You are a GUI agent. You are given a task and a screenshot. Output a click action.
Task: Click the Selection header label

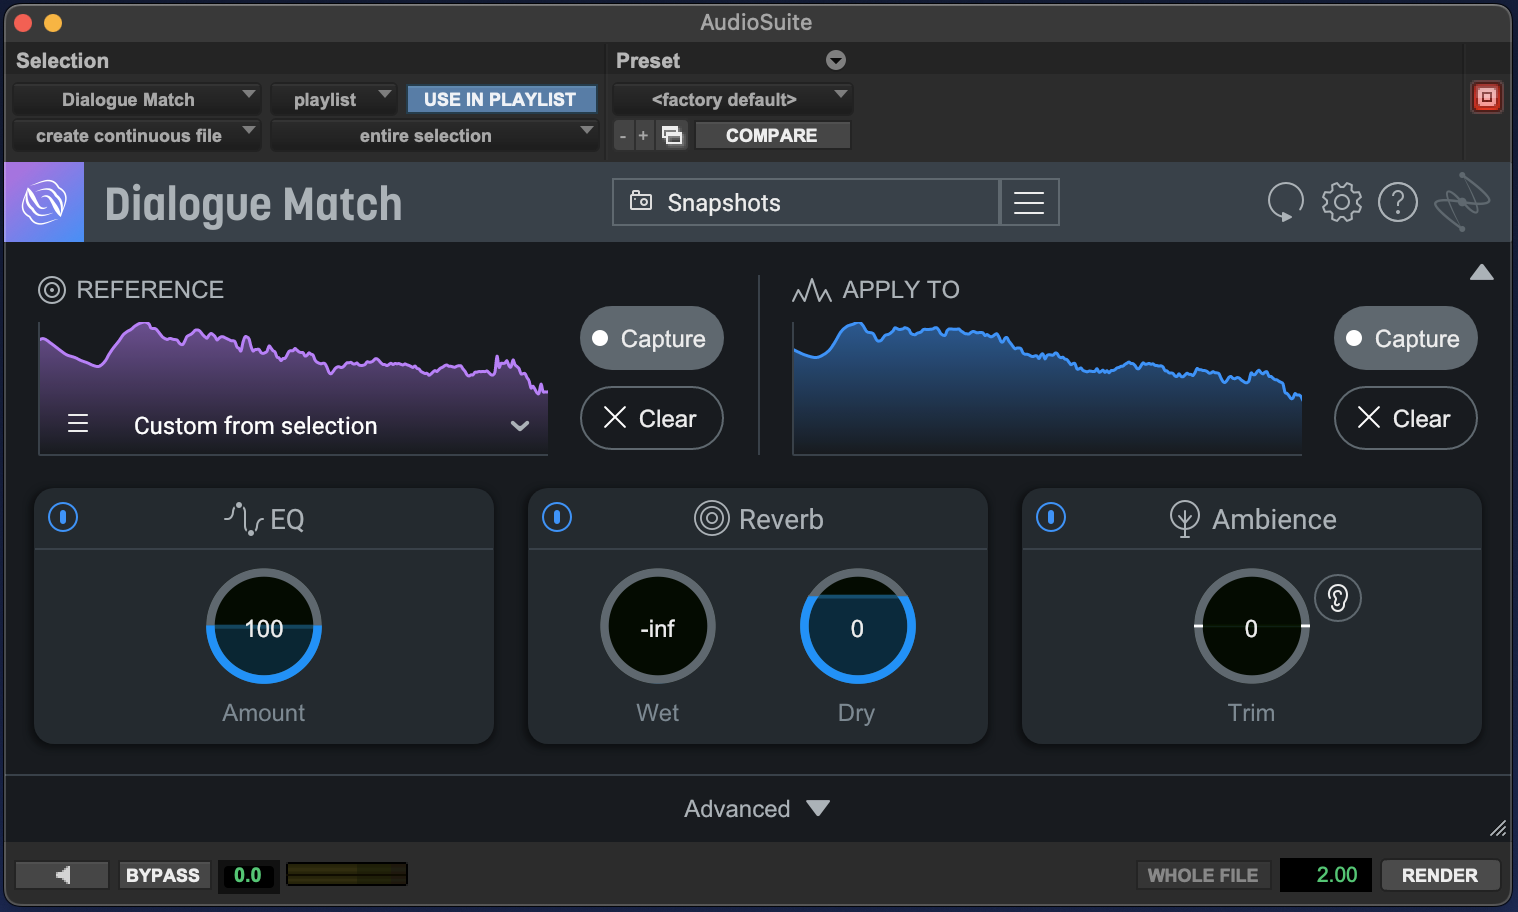coord(62,61)
